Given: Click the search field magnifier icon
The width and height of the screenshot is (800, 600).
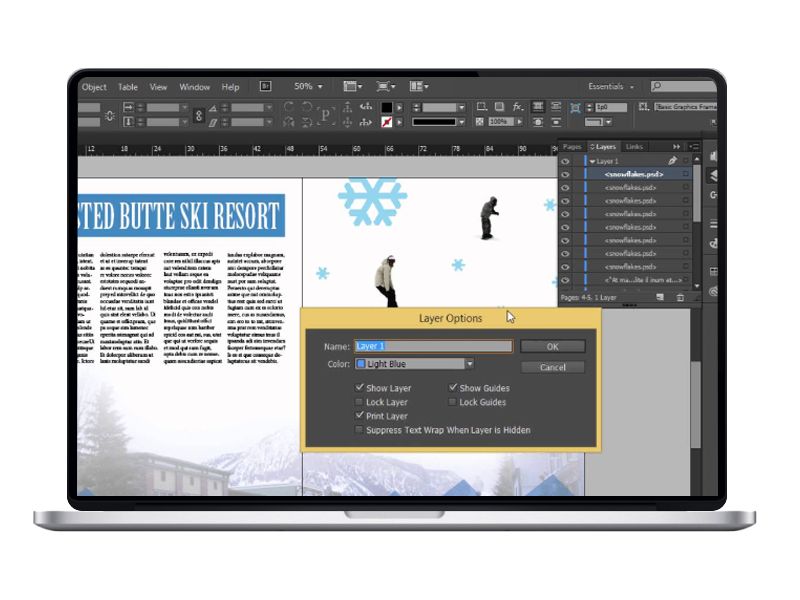Looking at the screenshot, I should point(657,87).
